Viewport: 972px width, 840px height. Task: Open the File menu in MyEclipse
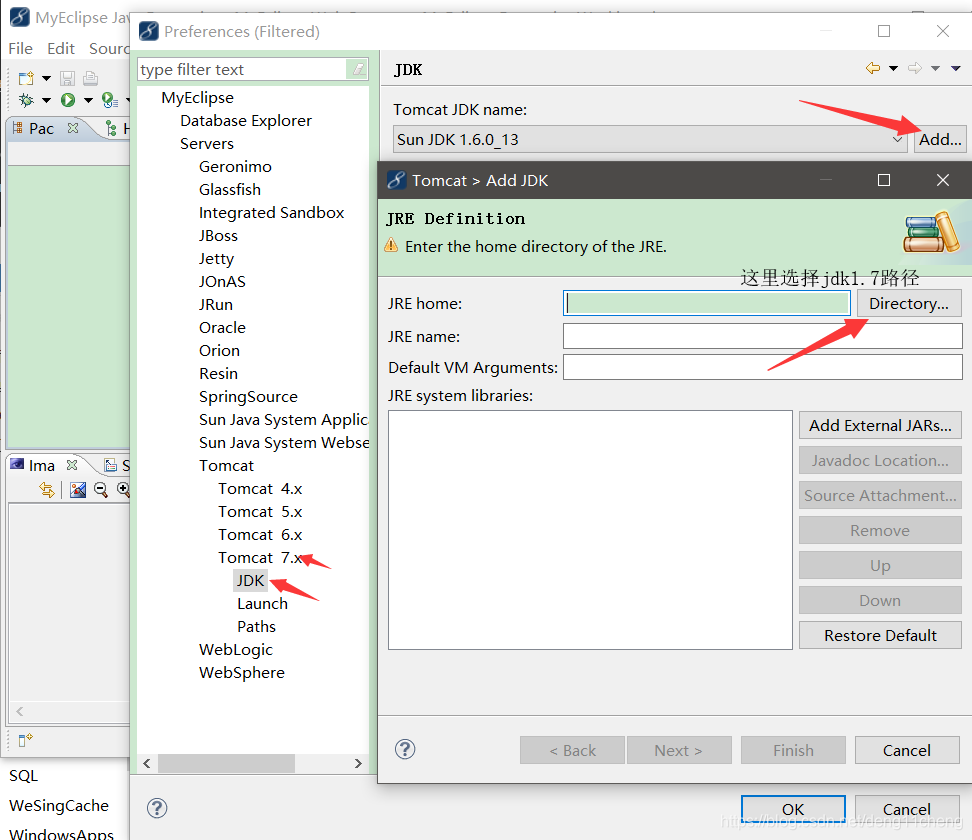(x=20, y=48)
